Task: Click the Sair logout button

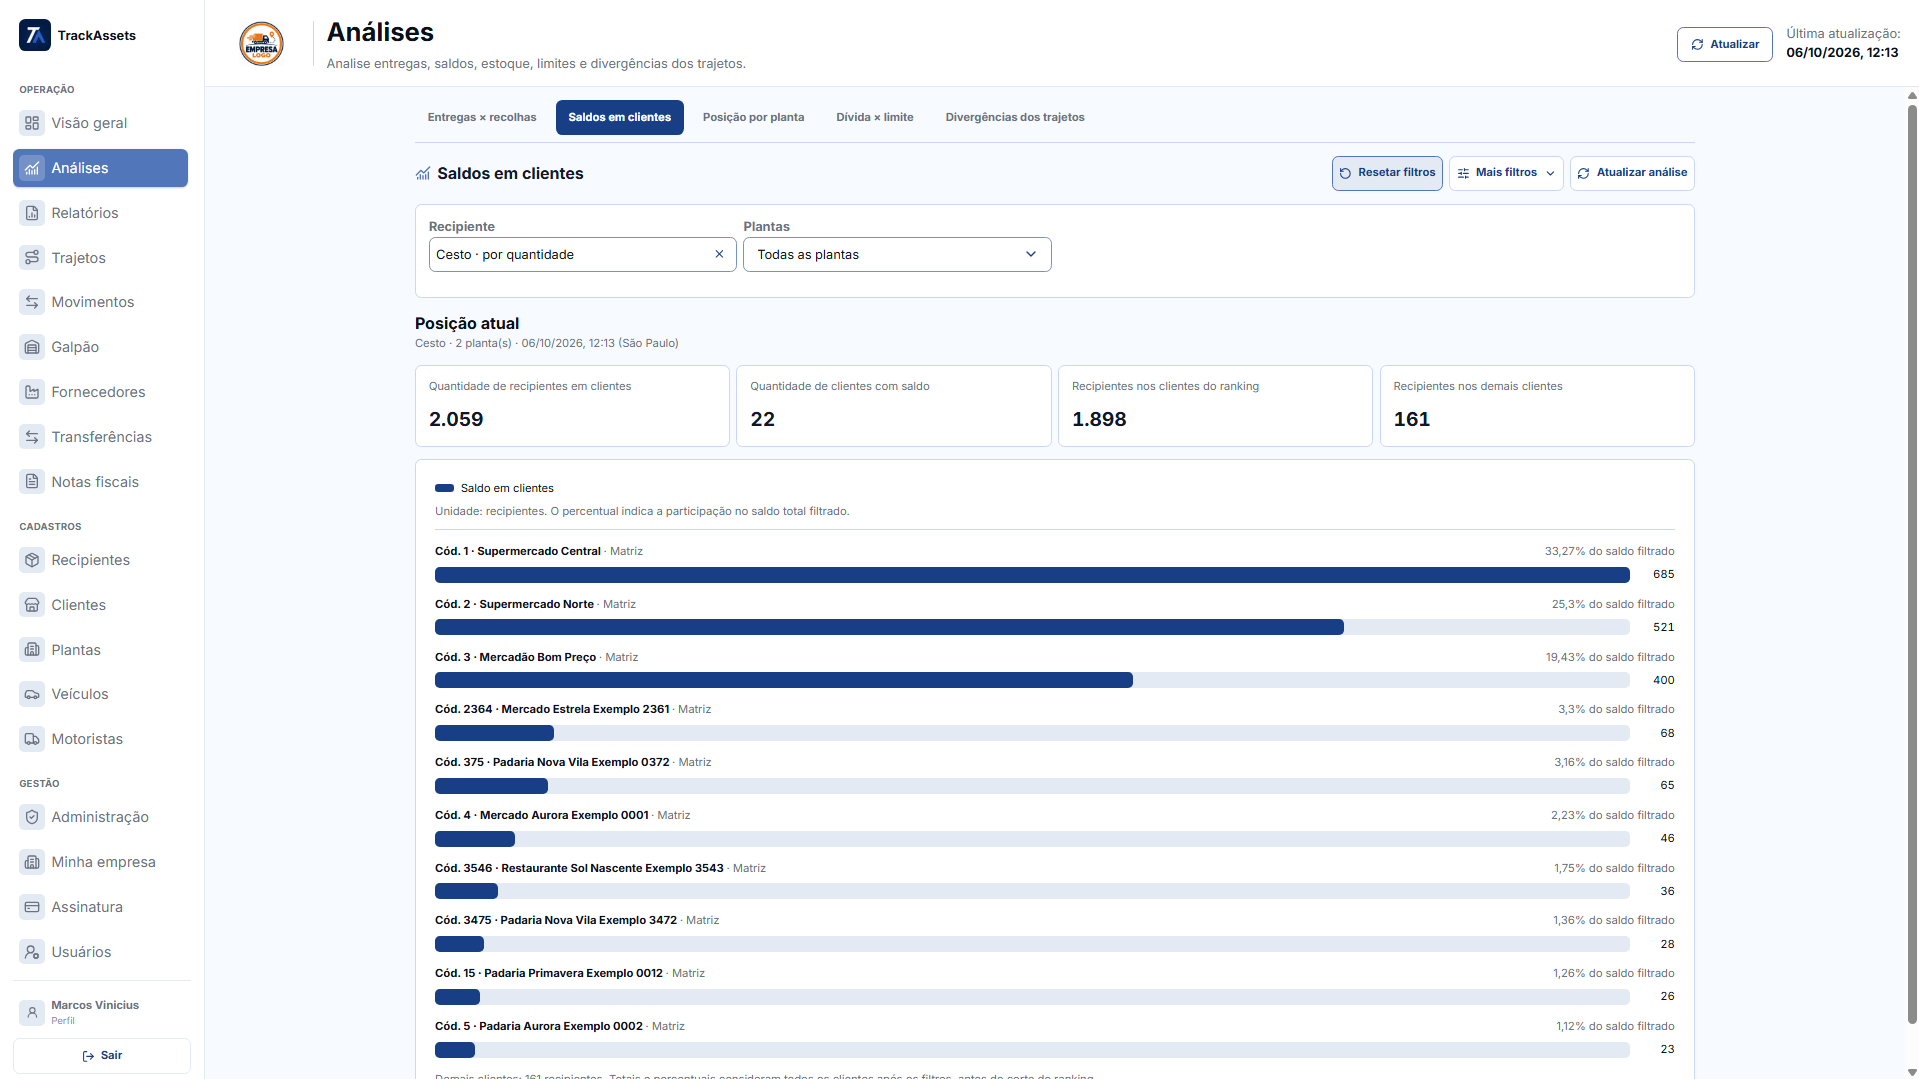Action: (102, 1055)
